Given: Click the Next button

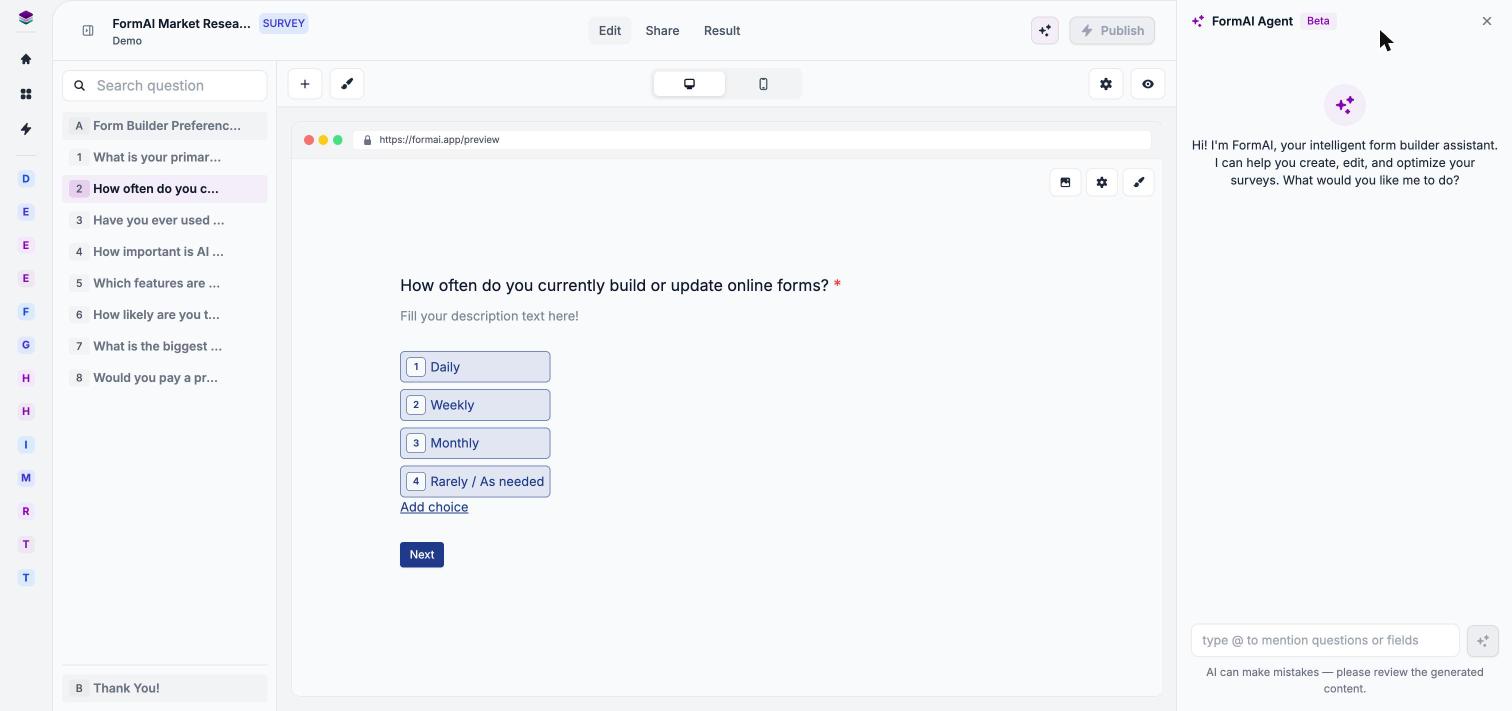Looking at the screenshot, I should tap(422, 555).
